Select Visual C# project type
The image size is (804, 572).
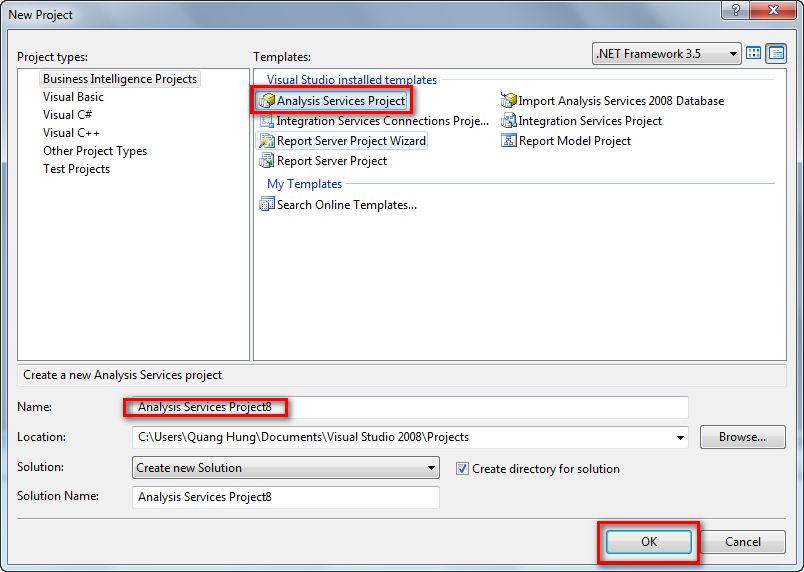[68, 115]
